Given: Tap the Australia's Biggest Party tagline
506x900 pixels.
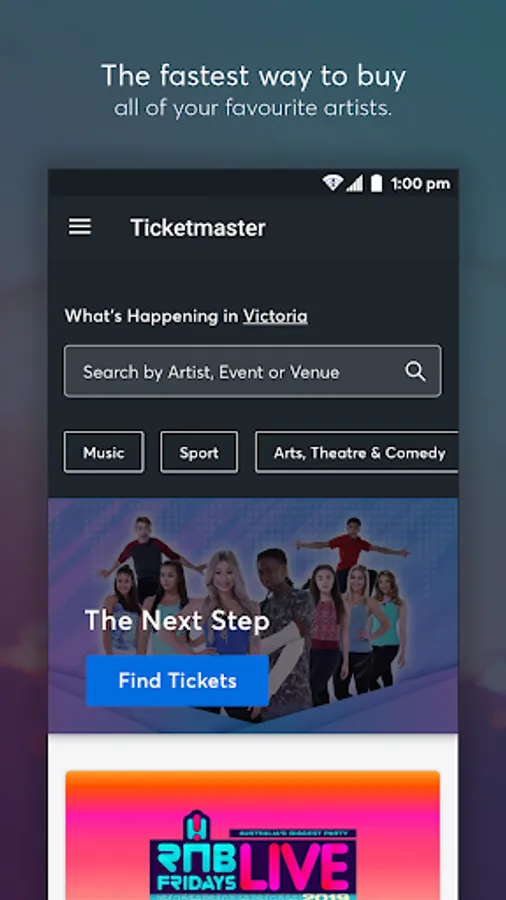Looking at the screenshot, I should click(293, 833).
